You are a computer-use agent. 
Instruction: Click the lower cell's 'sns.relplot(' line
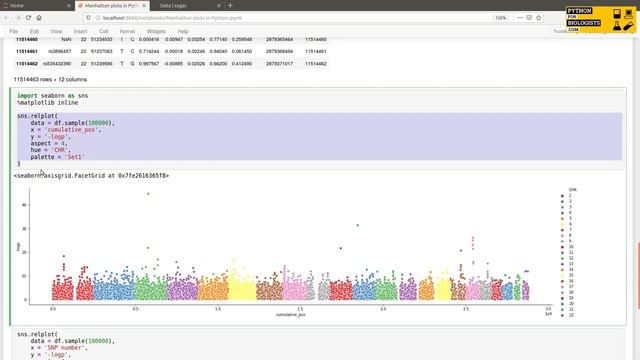pyautogui.click(x=38, y=334)
